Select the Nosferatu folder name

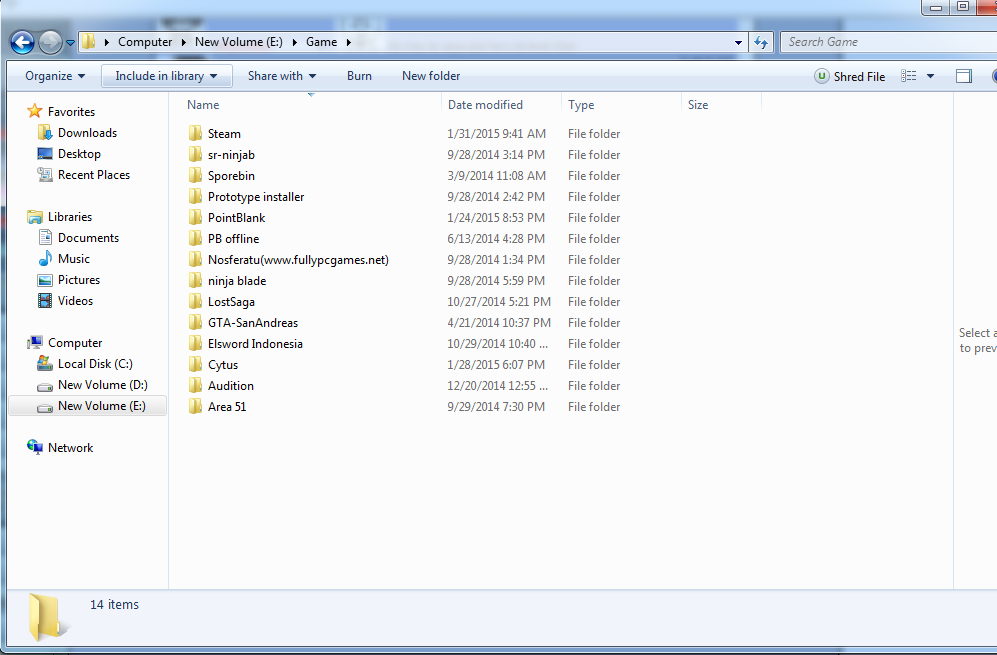(298, 259)
